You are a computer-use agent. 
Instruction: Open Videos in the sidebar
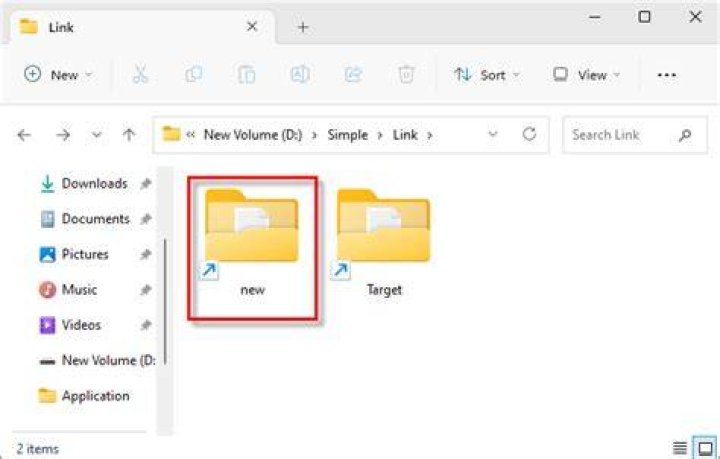(70, 325)
